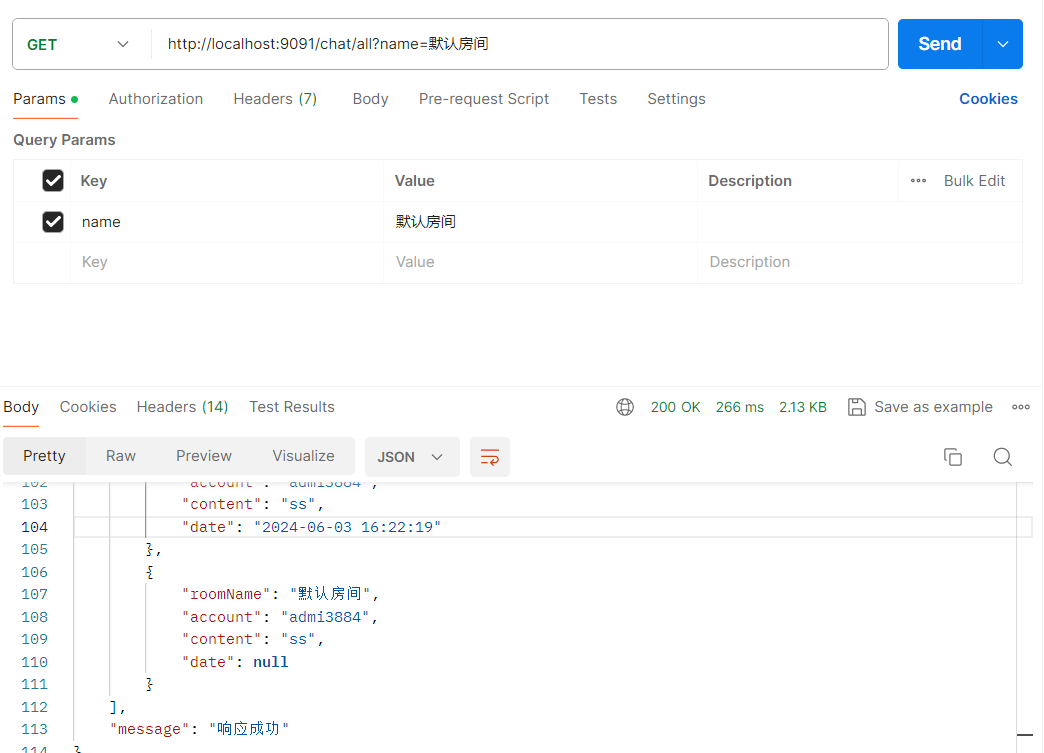This screenshot has width=1044, height=753.
Task: Open the request Body tab
Action: pyautogui.click(x=370, y=99)
